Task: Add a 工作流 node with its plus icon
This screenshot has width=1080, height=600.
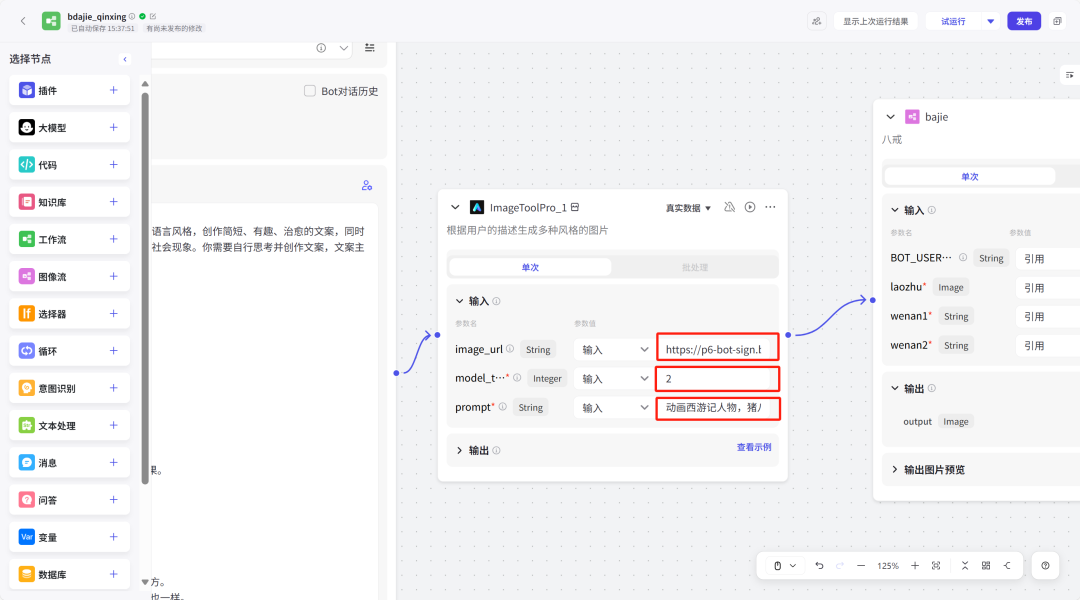Action: coord(114,239)
